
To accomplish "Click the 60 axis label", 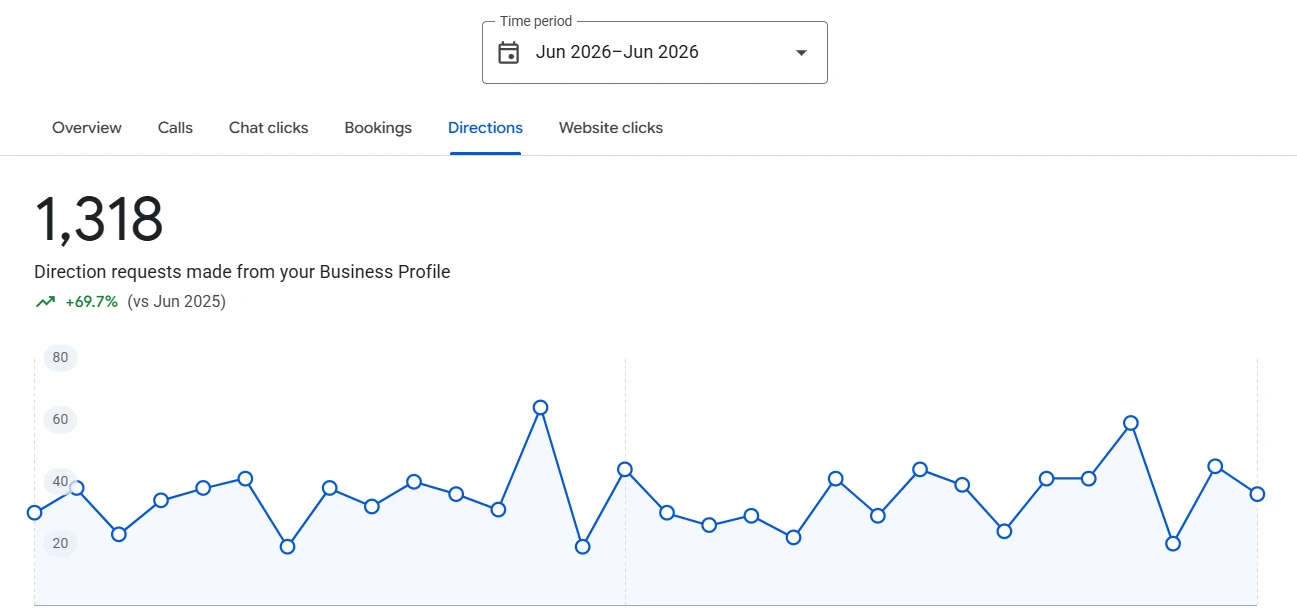I will click(60, 419).
